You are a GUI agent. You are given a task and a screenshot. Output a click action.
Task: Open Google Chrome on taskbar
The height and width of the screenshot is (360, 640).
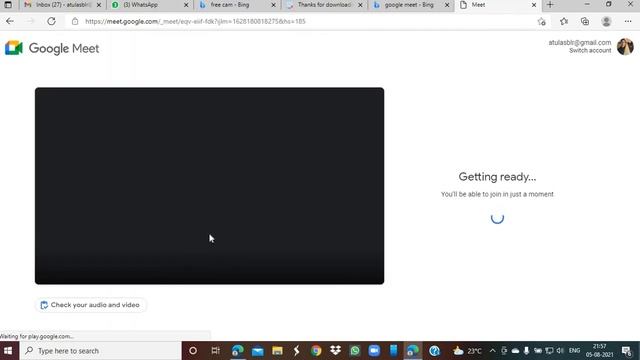[x=316, y=351]
